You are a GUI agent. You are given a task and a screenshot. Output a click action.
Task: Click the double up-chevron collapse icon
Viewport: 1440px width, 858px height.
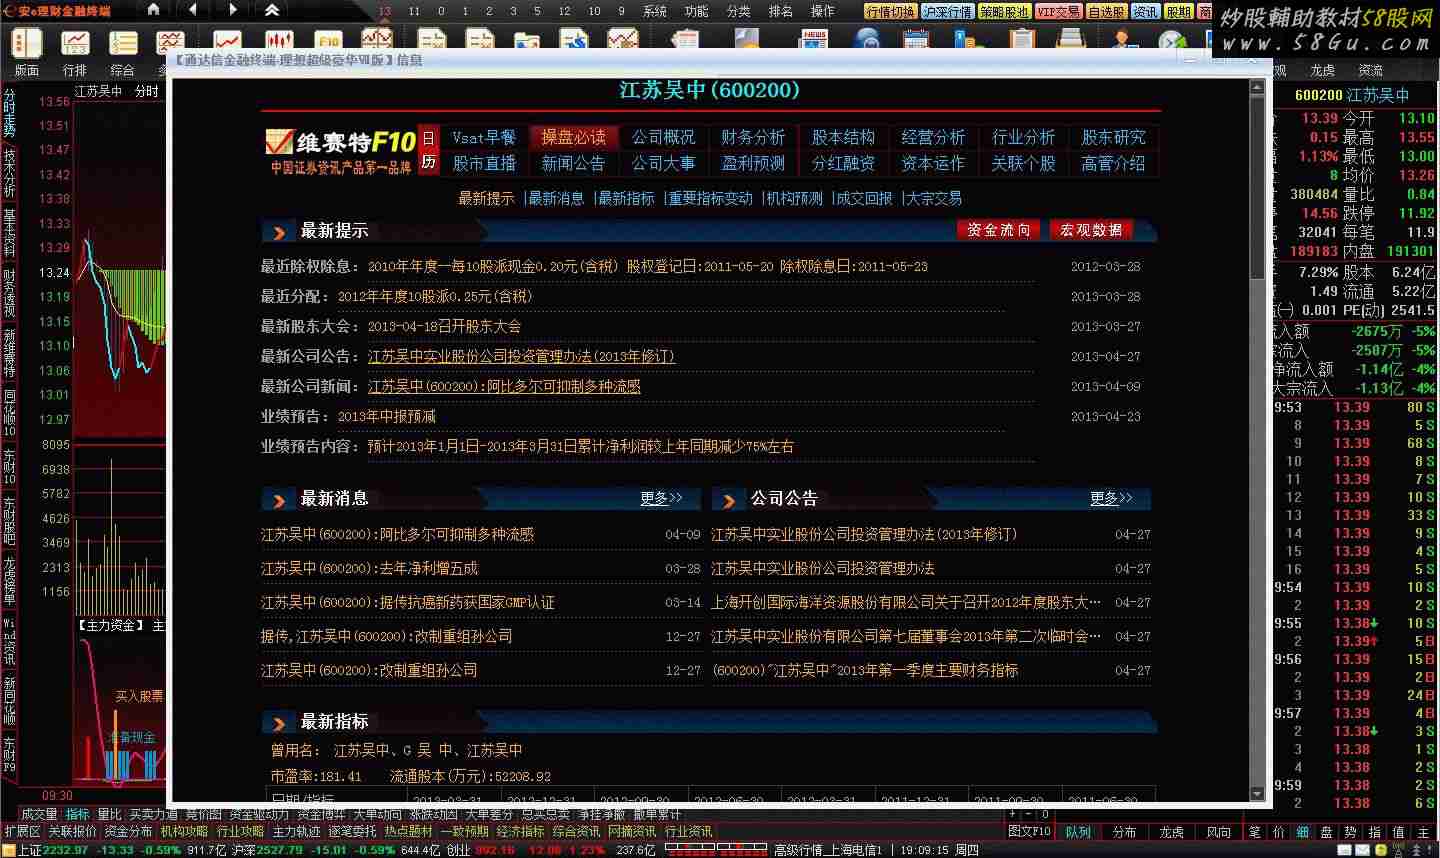[x=272, y=10]
